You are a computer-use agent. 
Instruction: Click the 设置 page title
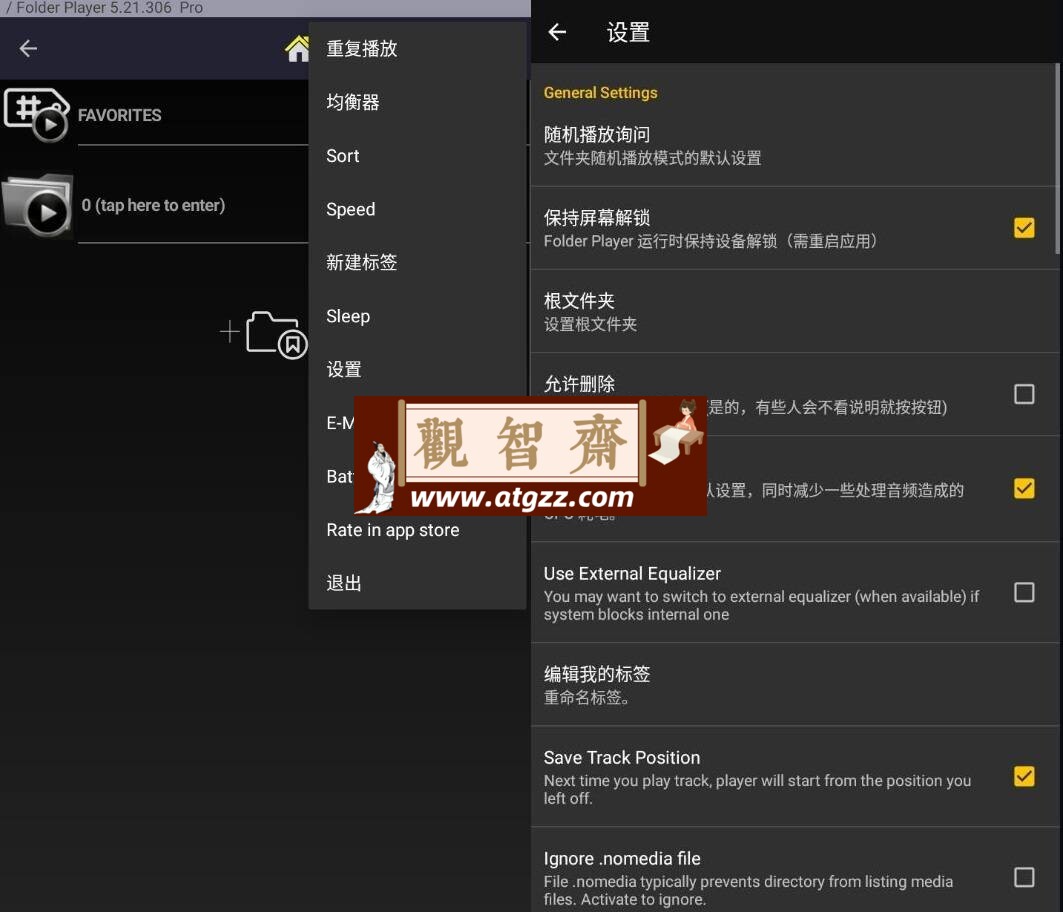628,33
